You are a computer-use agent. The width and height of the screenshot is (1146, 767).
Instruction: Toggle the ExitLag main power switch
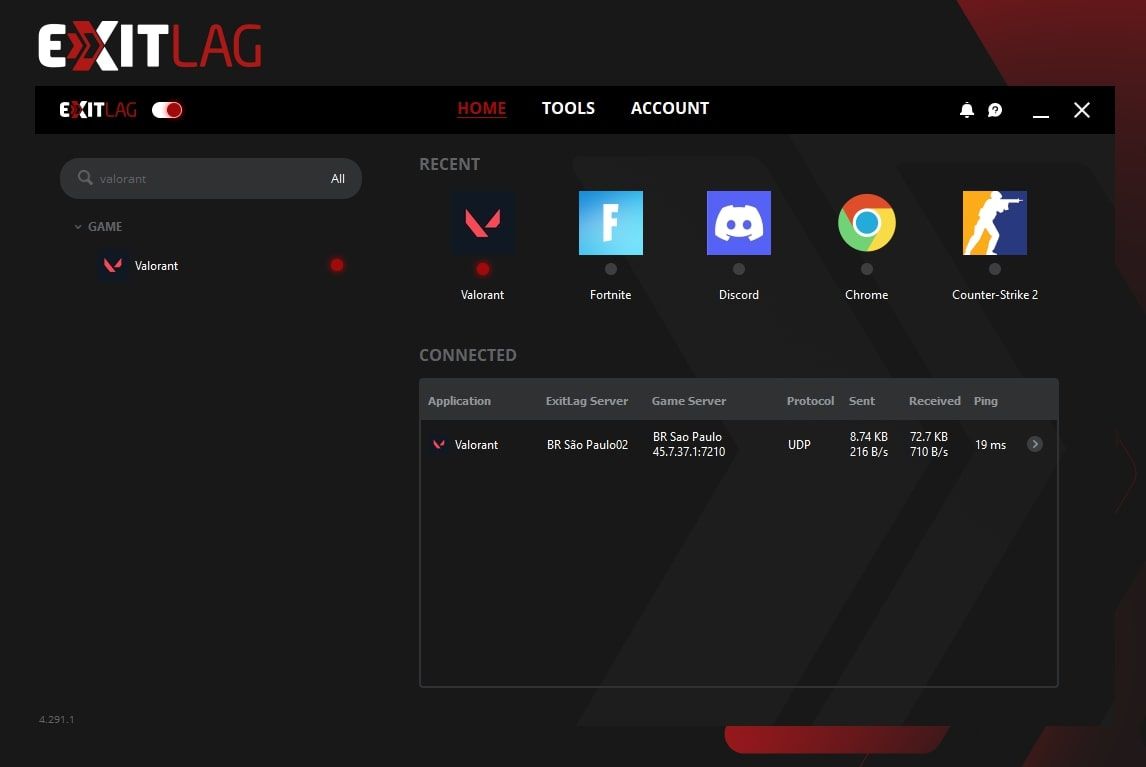(167, 110)
